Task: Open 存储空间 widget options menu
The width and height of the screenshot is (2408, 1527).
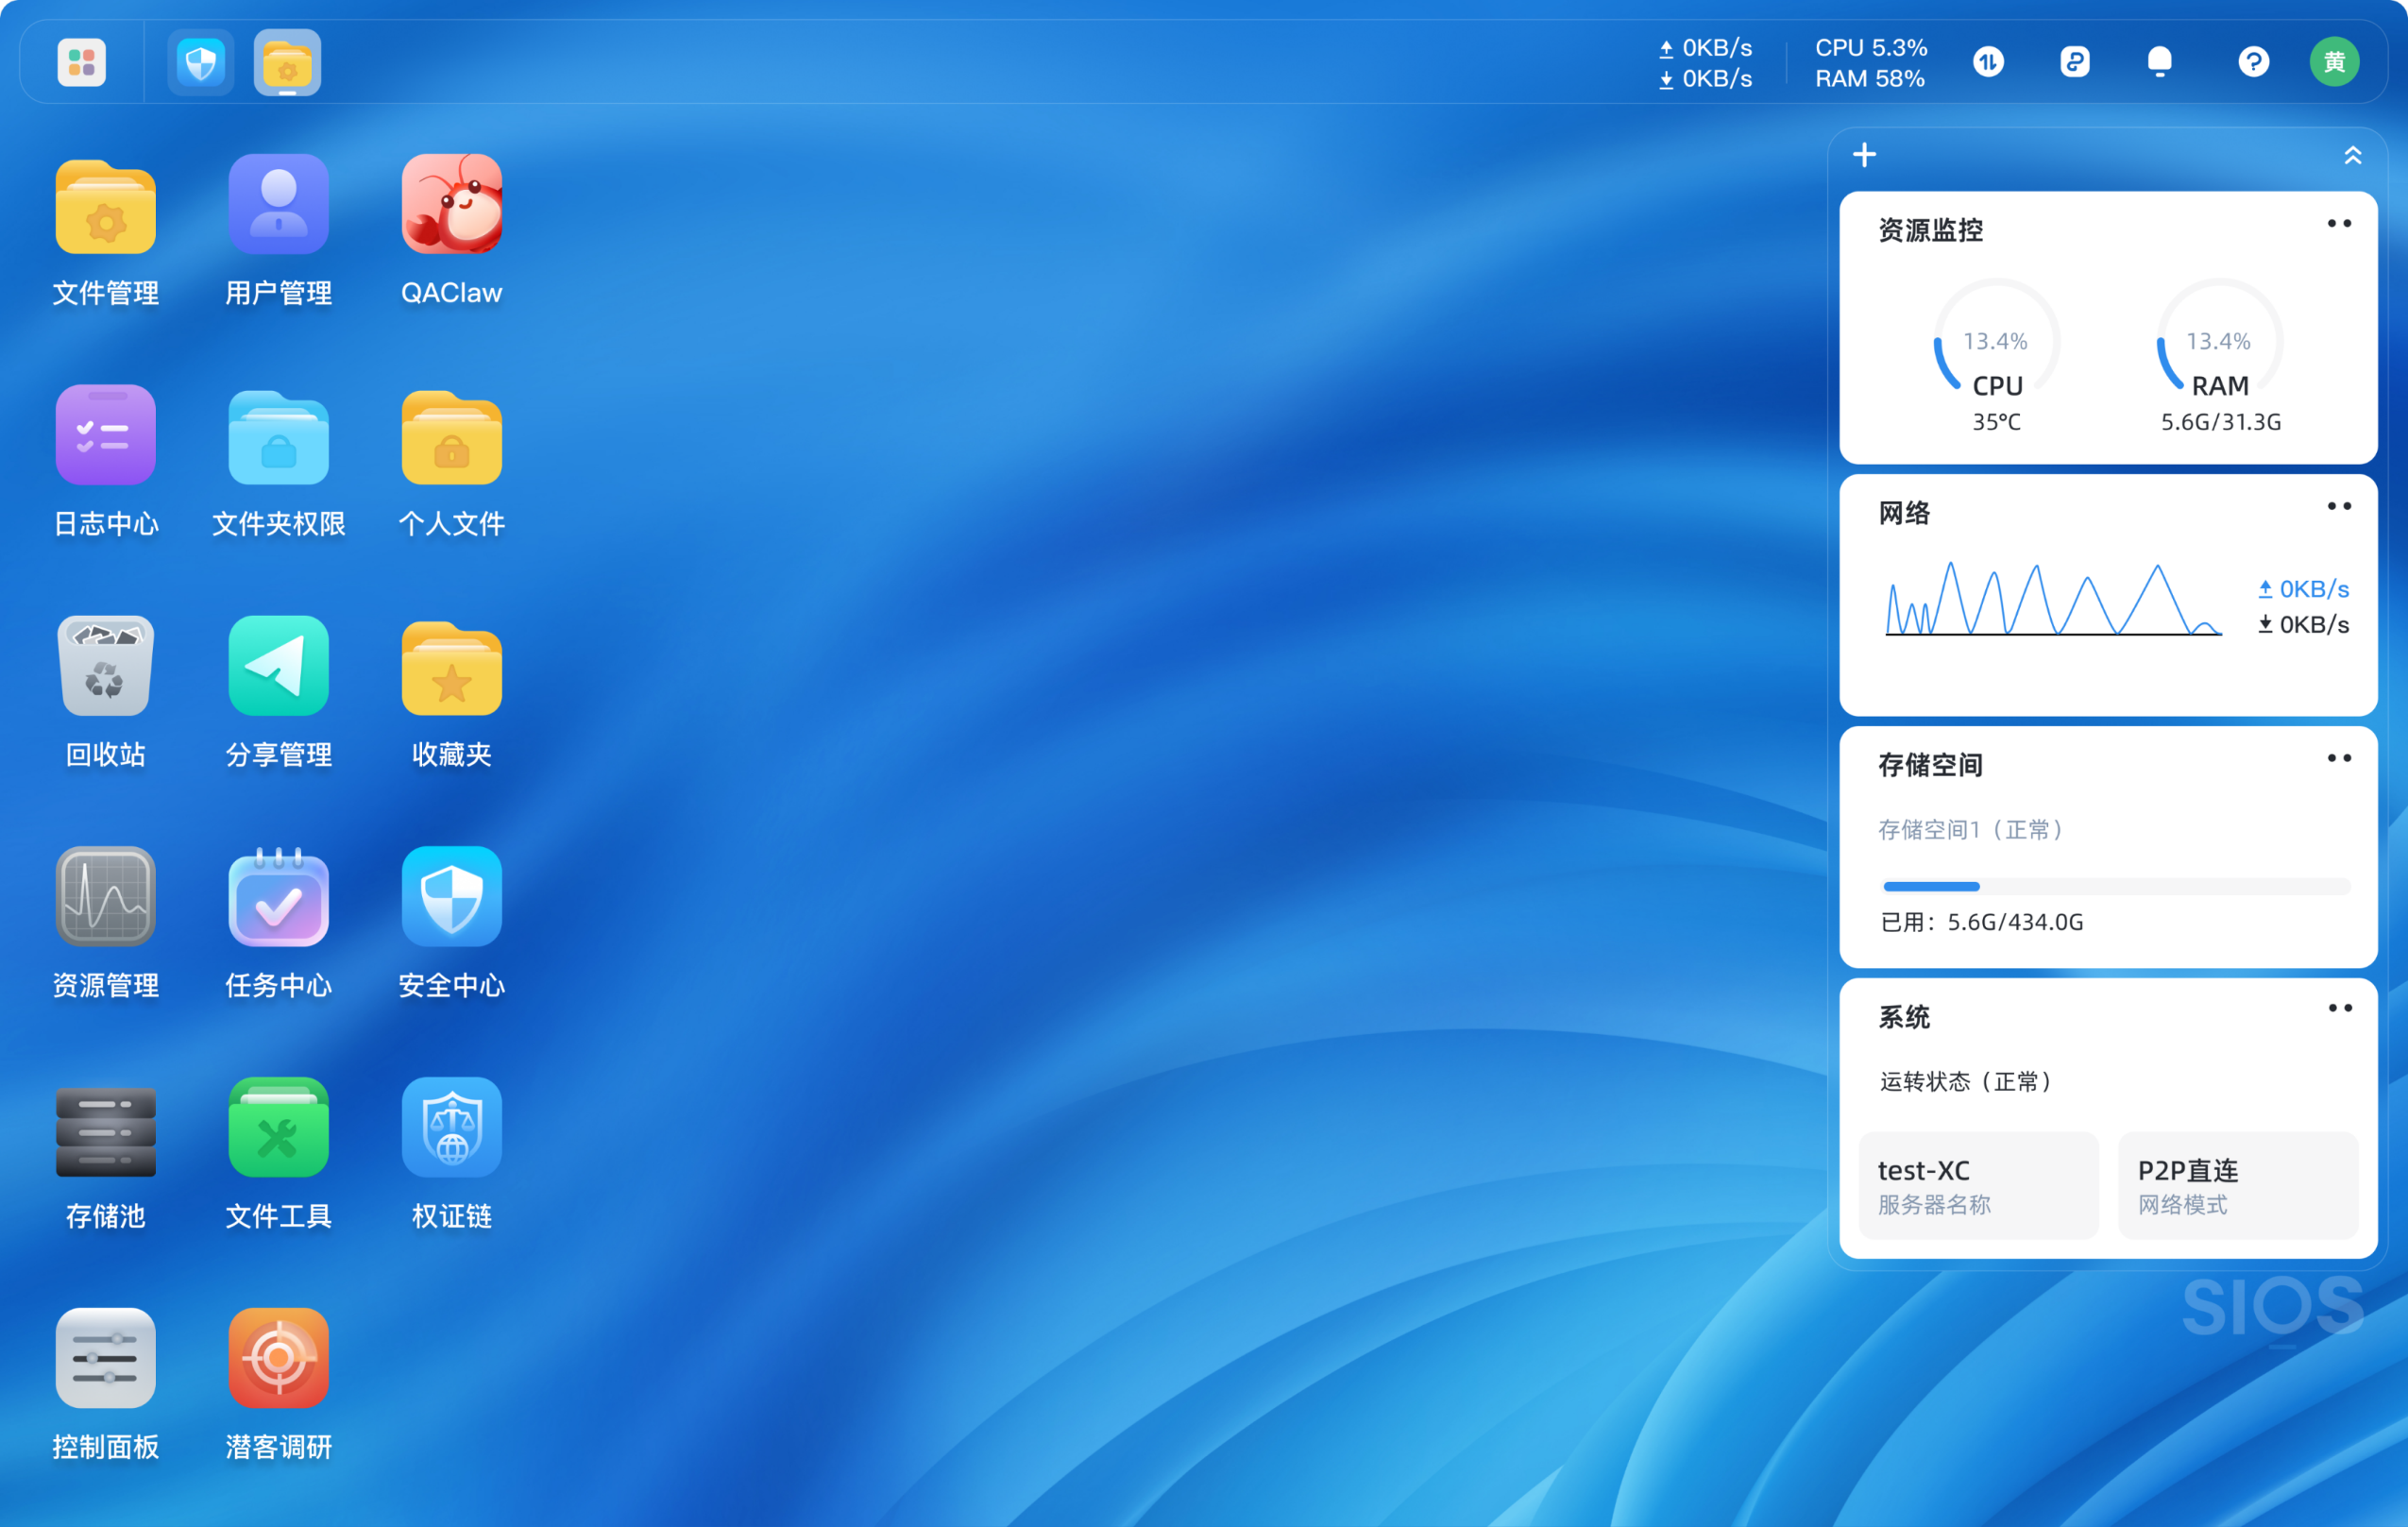Action: point(2339,758)
